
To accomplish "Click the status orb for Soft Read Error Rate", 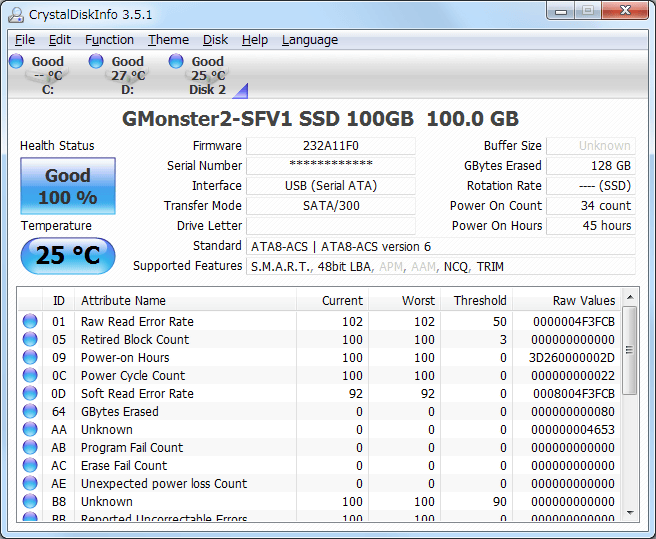I will point(30,393).
